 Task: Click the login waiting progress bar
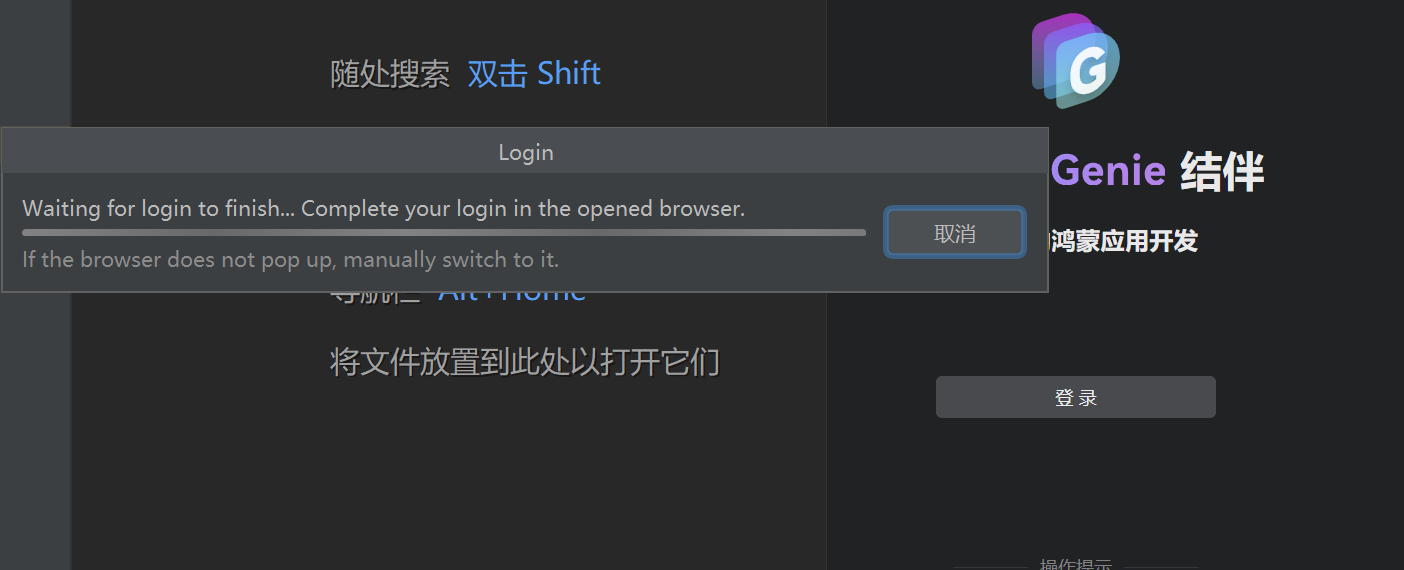pos(444,233)
